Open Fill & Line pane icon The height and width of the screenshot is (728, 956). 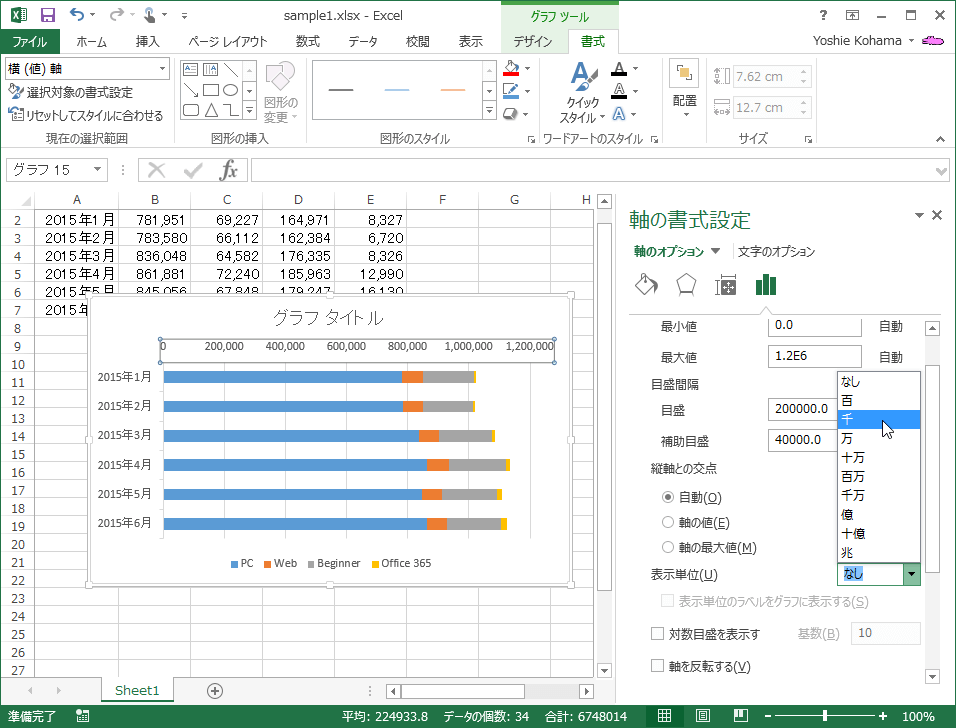646,285
